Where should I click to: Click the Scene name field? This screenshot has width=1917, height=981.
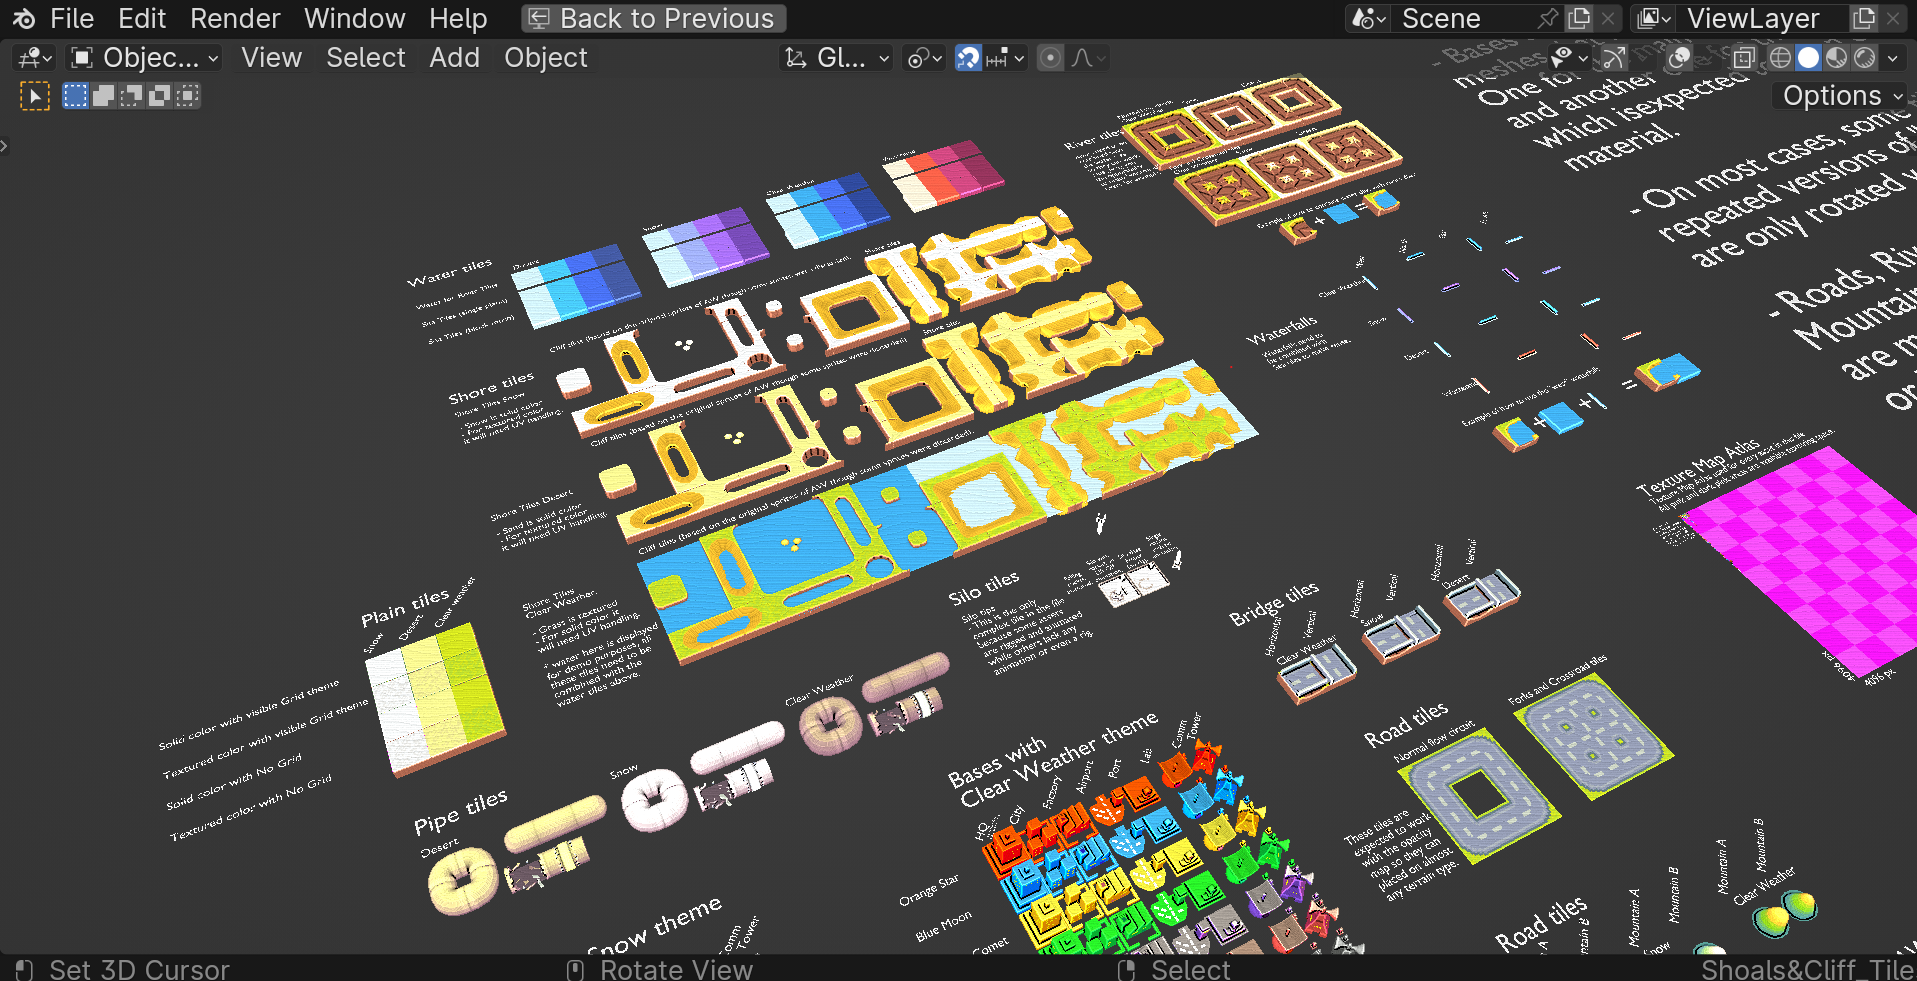1462,19
